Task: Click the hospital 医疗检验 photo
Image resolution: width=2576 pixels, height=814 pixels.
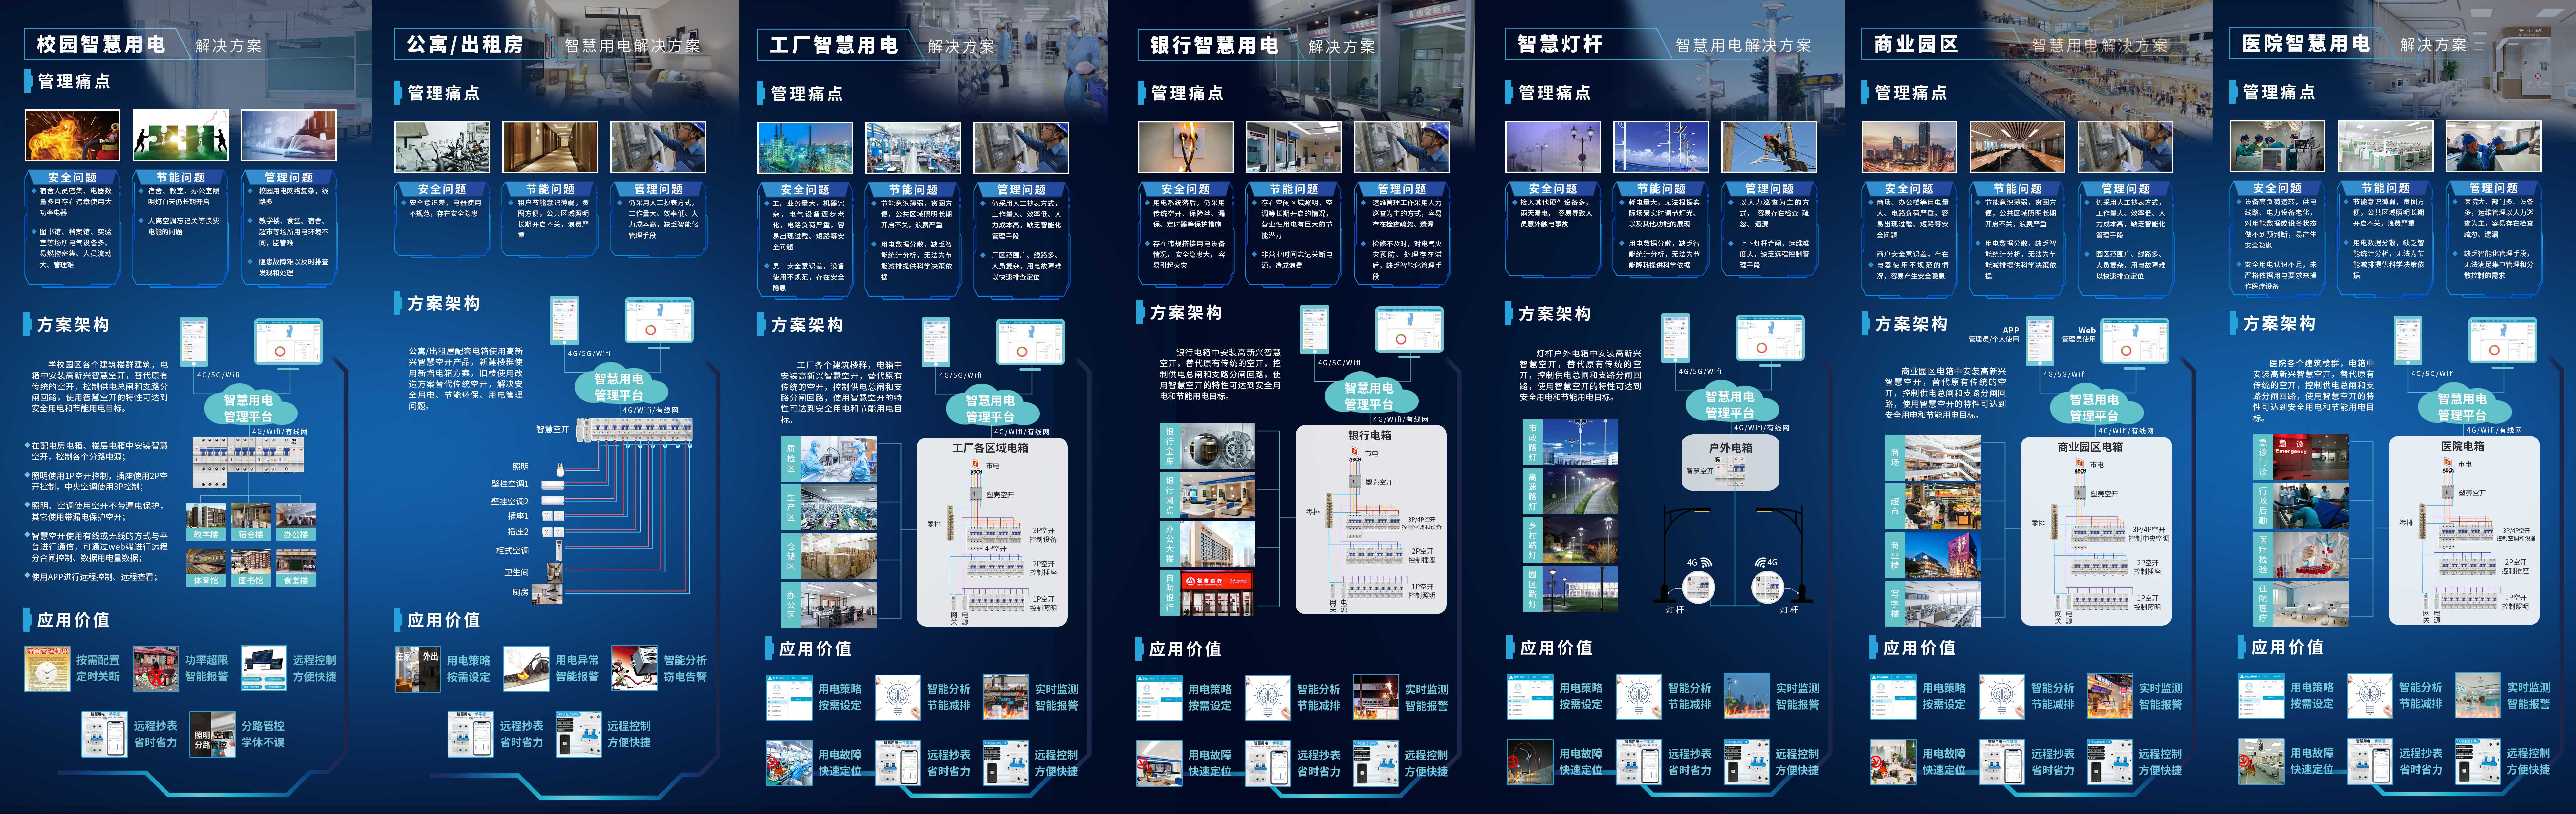Action: coord(2311,555)
